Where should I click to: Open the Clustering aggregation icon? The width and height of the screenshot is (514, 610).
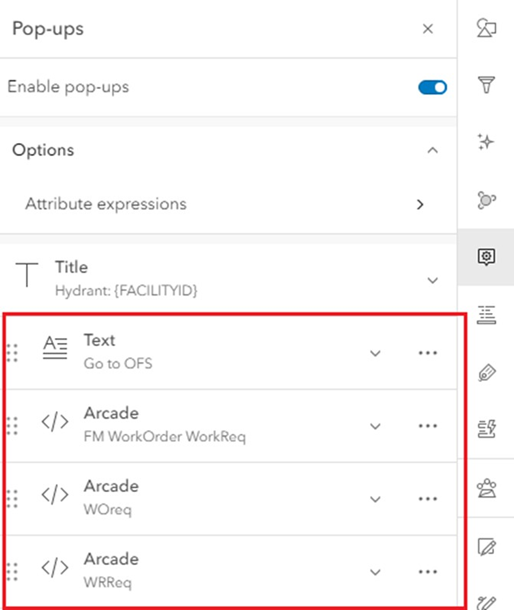(486, 200)
